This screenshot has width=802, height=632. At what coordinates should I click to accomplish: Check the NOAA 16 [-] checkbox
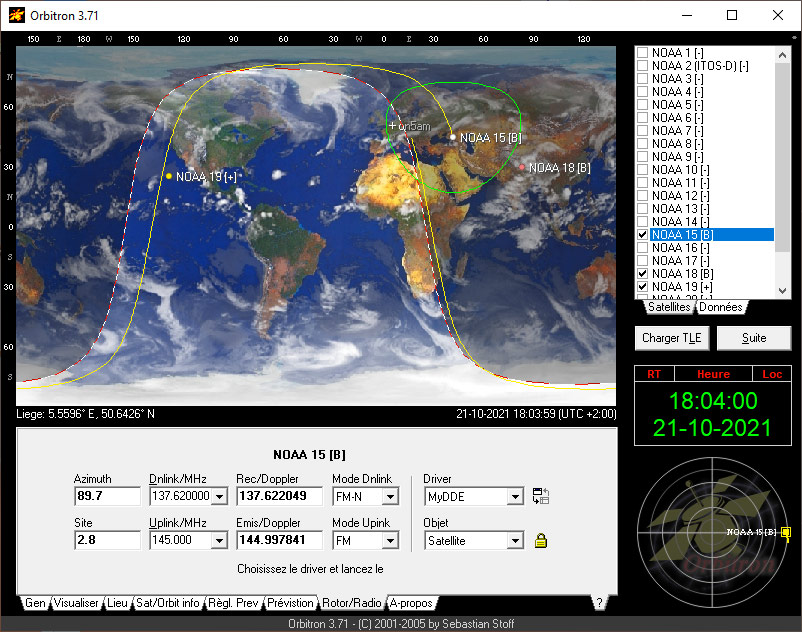643,247
